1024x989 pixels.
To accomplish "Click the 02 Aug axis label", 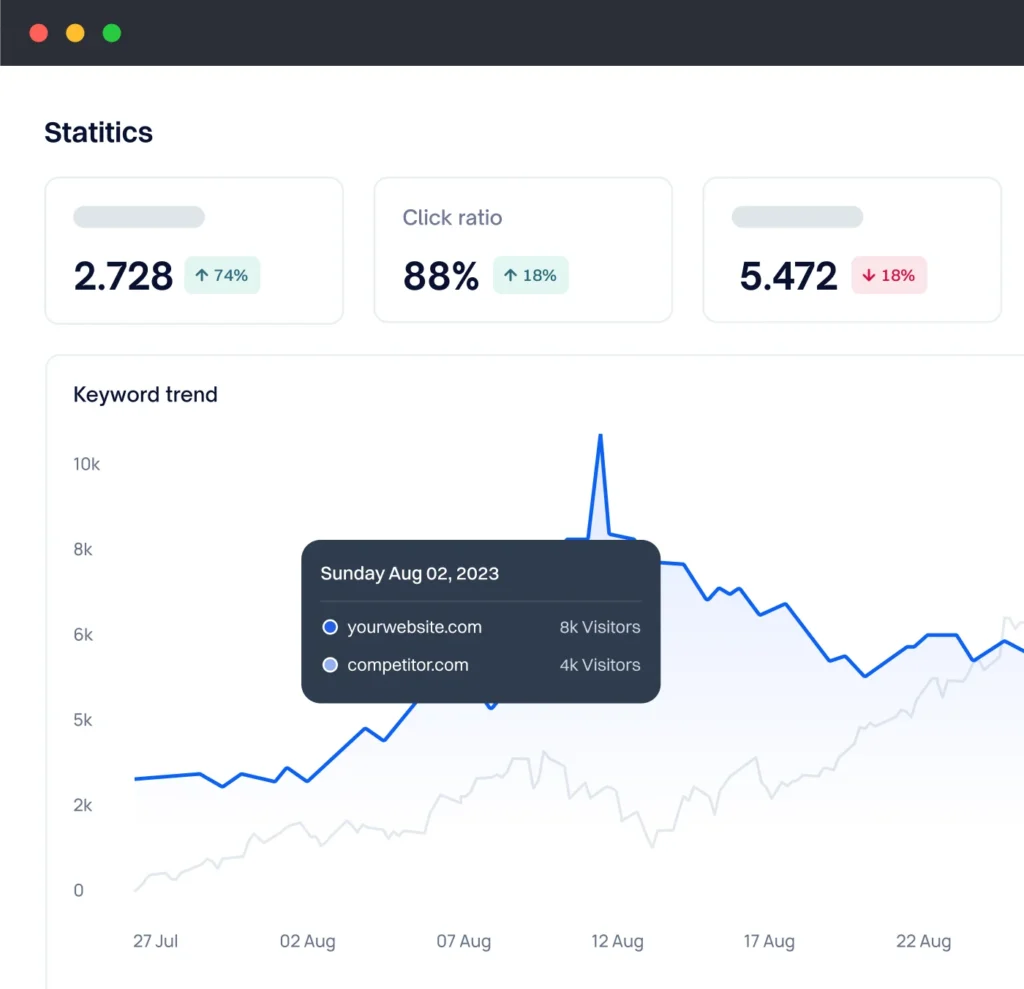I will tap(307, 941).
